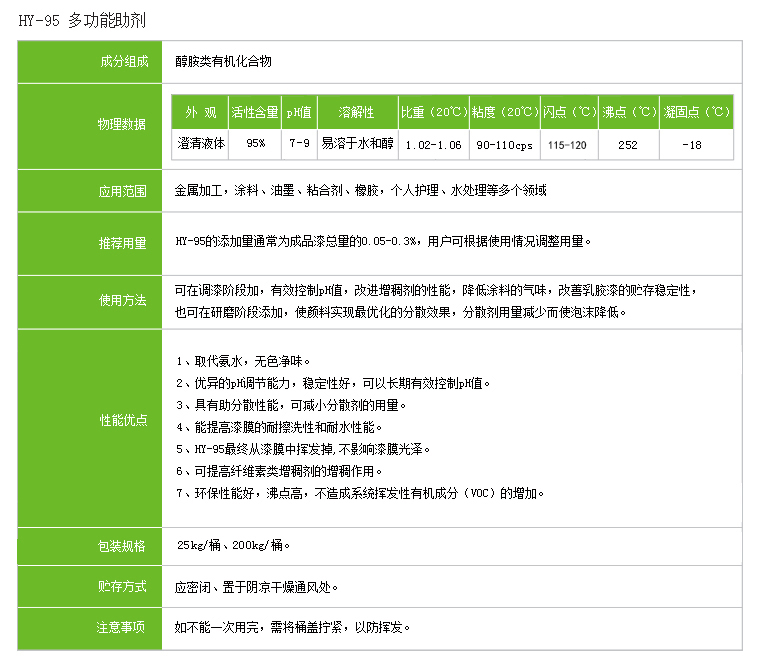Click the 溶解性 column header
Image resolution: width=760 pixels, height=669 pixels.
[x=356, y=112]
